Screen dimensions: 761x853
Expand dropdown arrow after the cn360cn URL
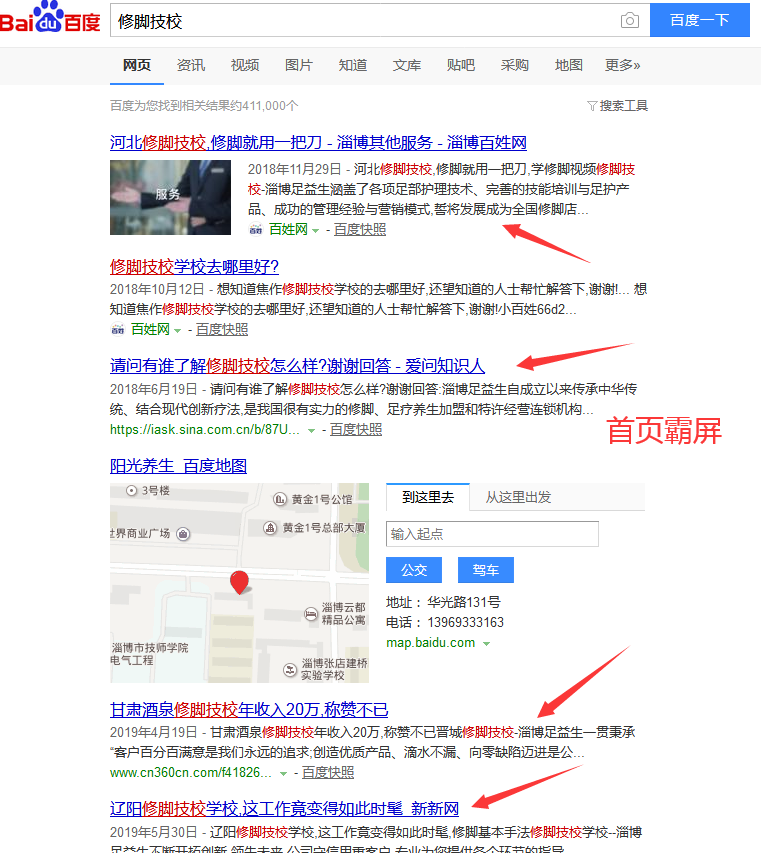[283, 774]
